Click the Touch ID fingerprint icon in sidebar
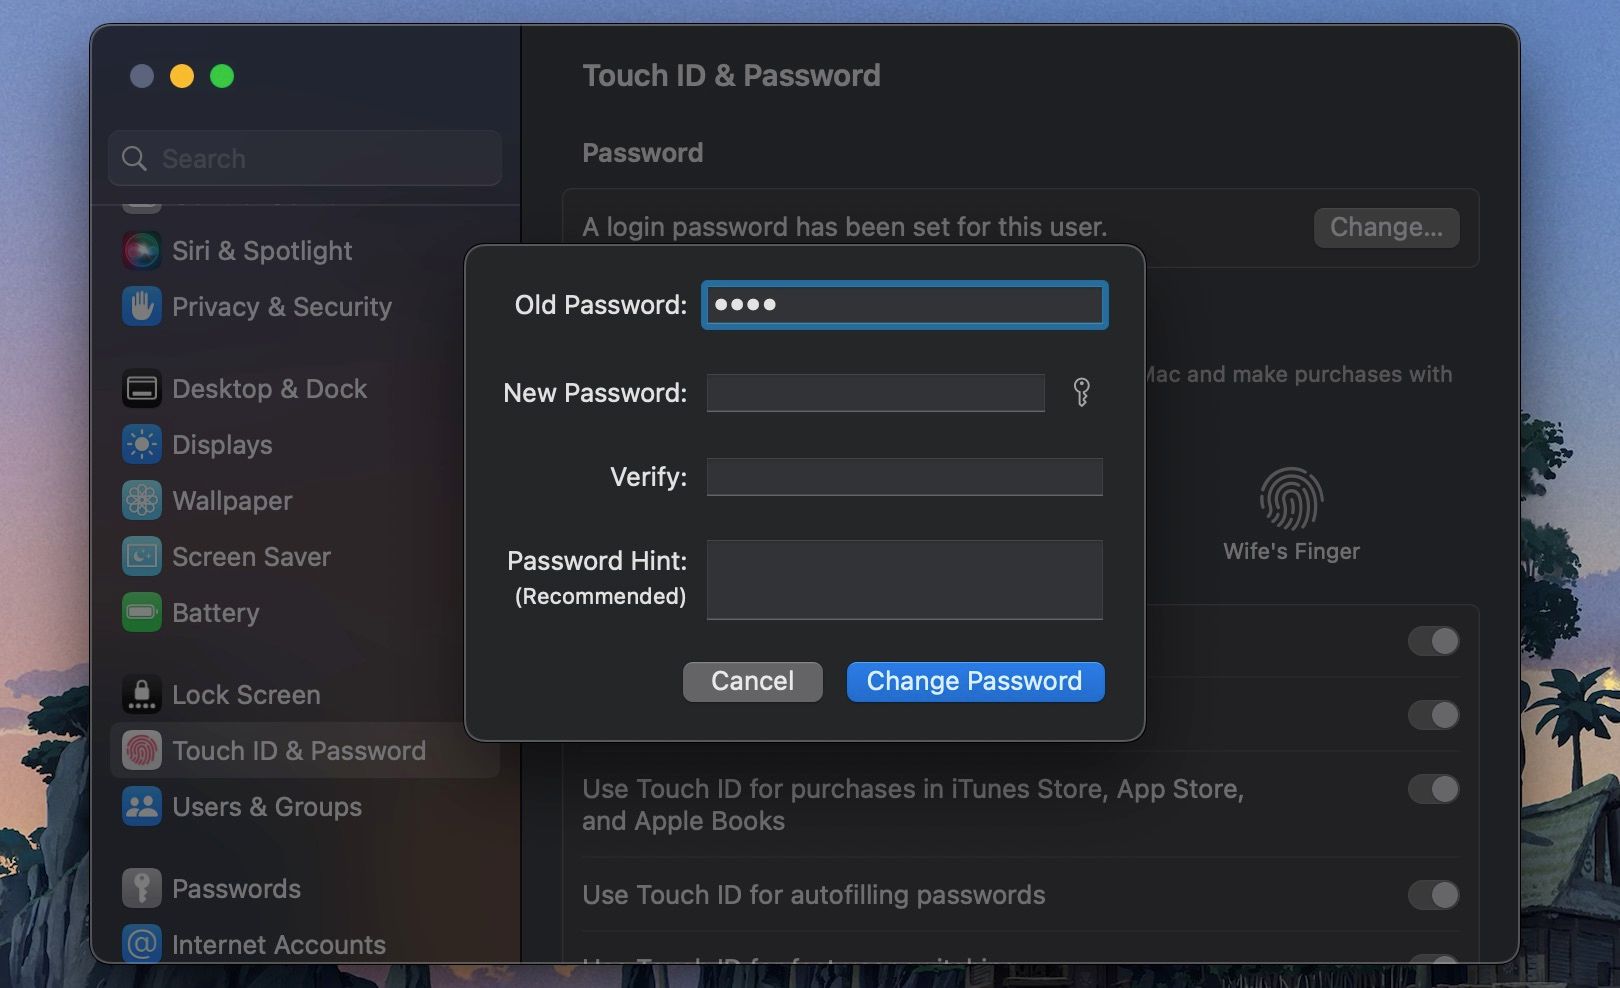The image size is (1620, 988). point(141,751)
